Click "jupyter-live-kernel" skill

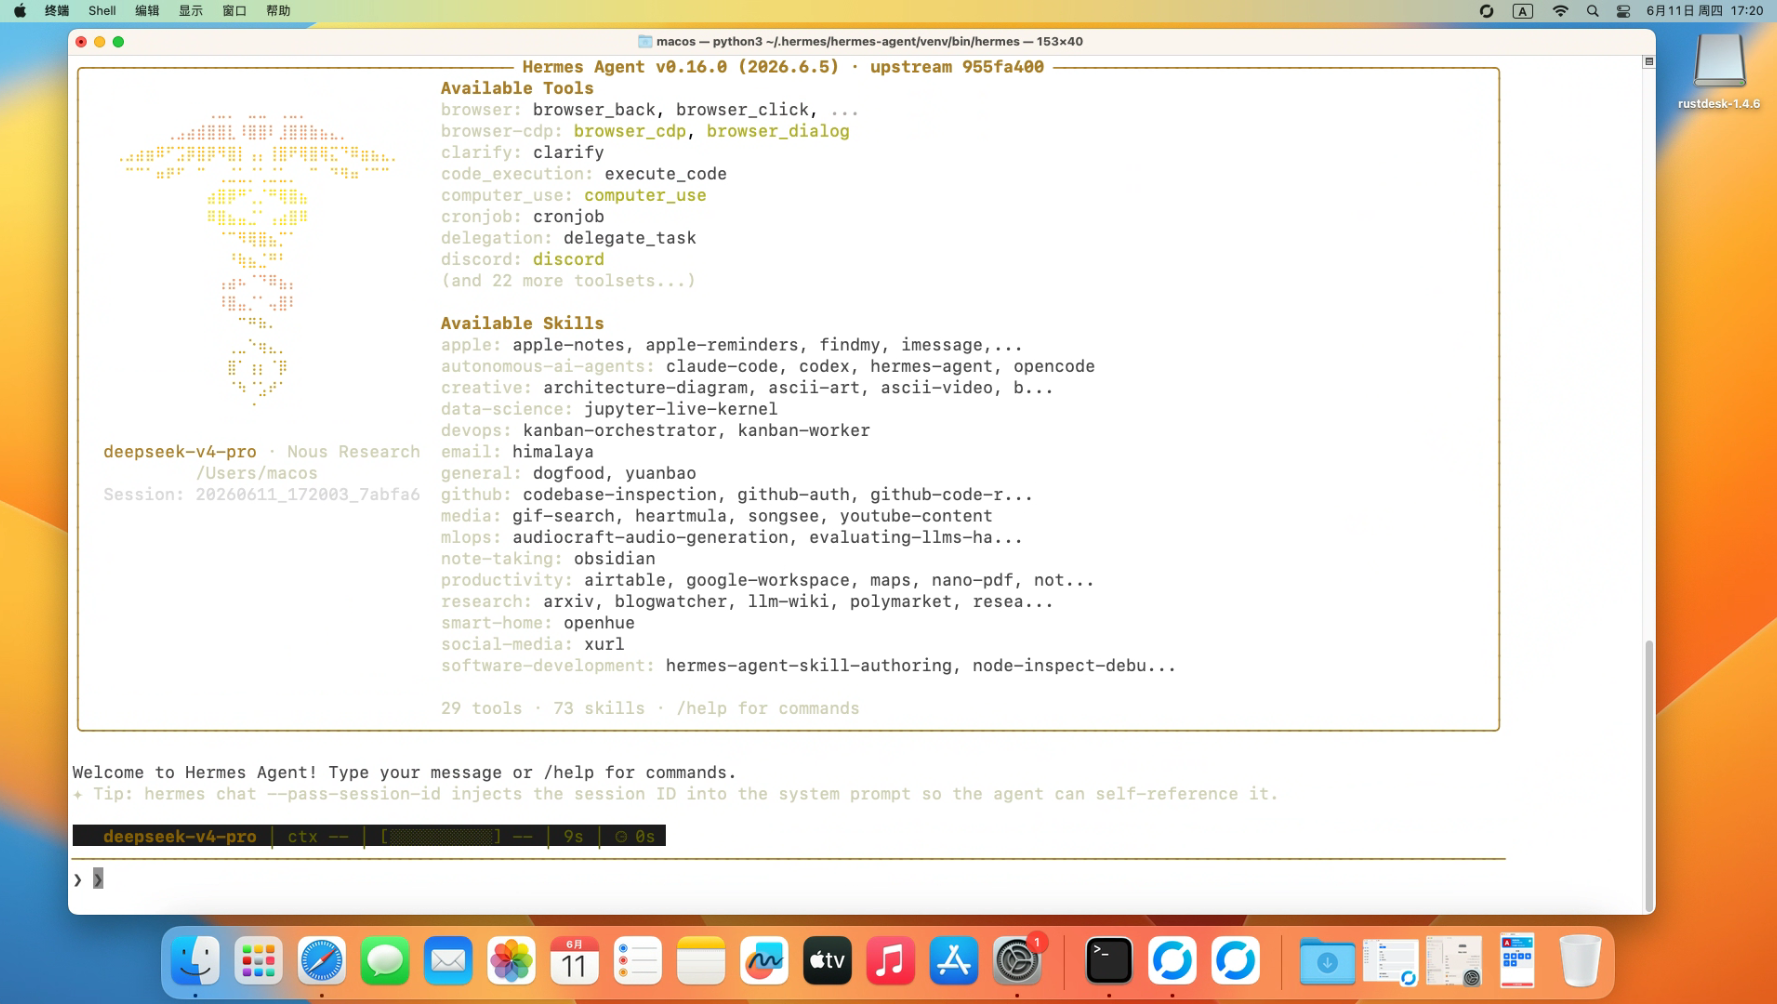(x=681, y=409)
